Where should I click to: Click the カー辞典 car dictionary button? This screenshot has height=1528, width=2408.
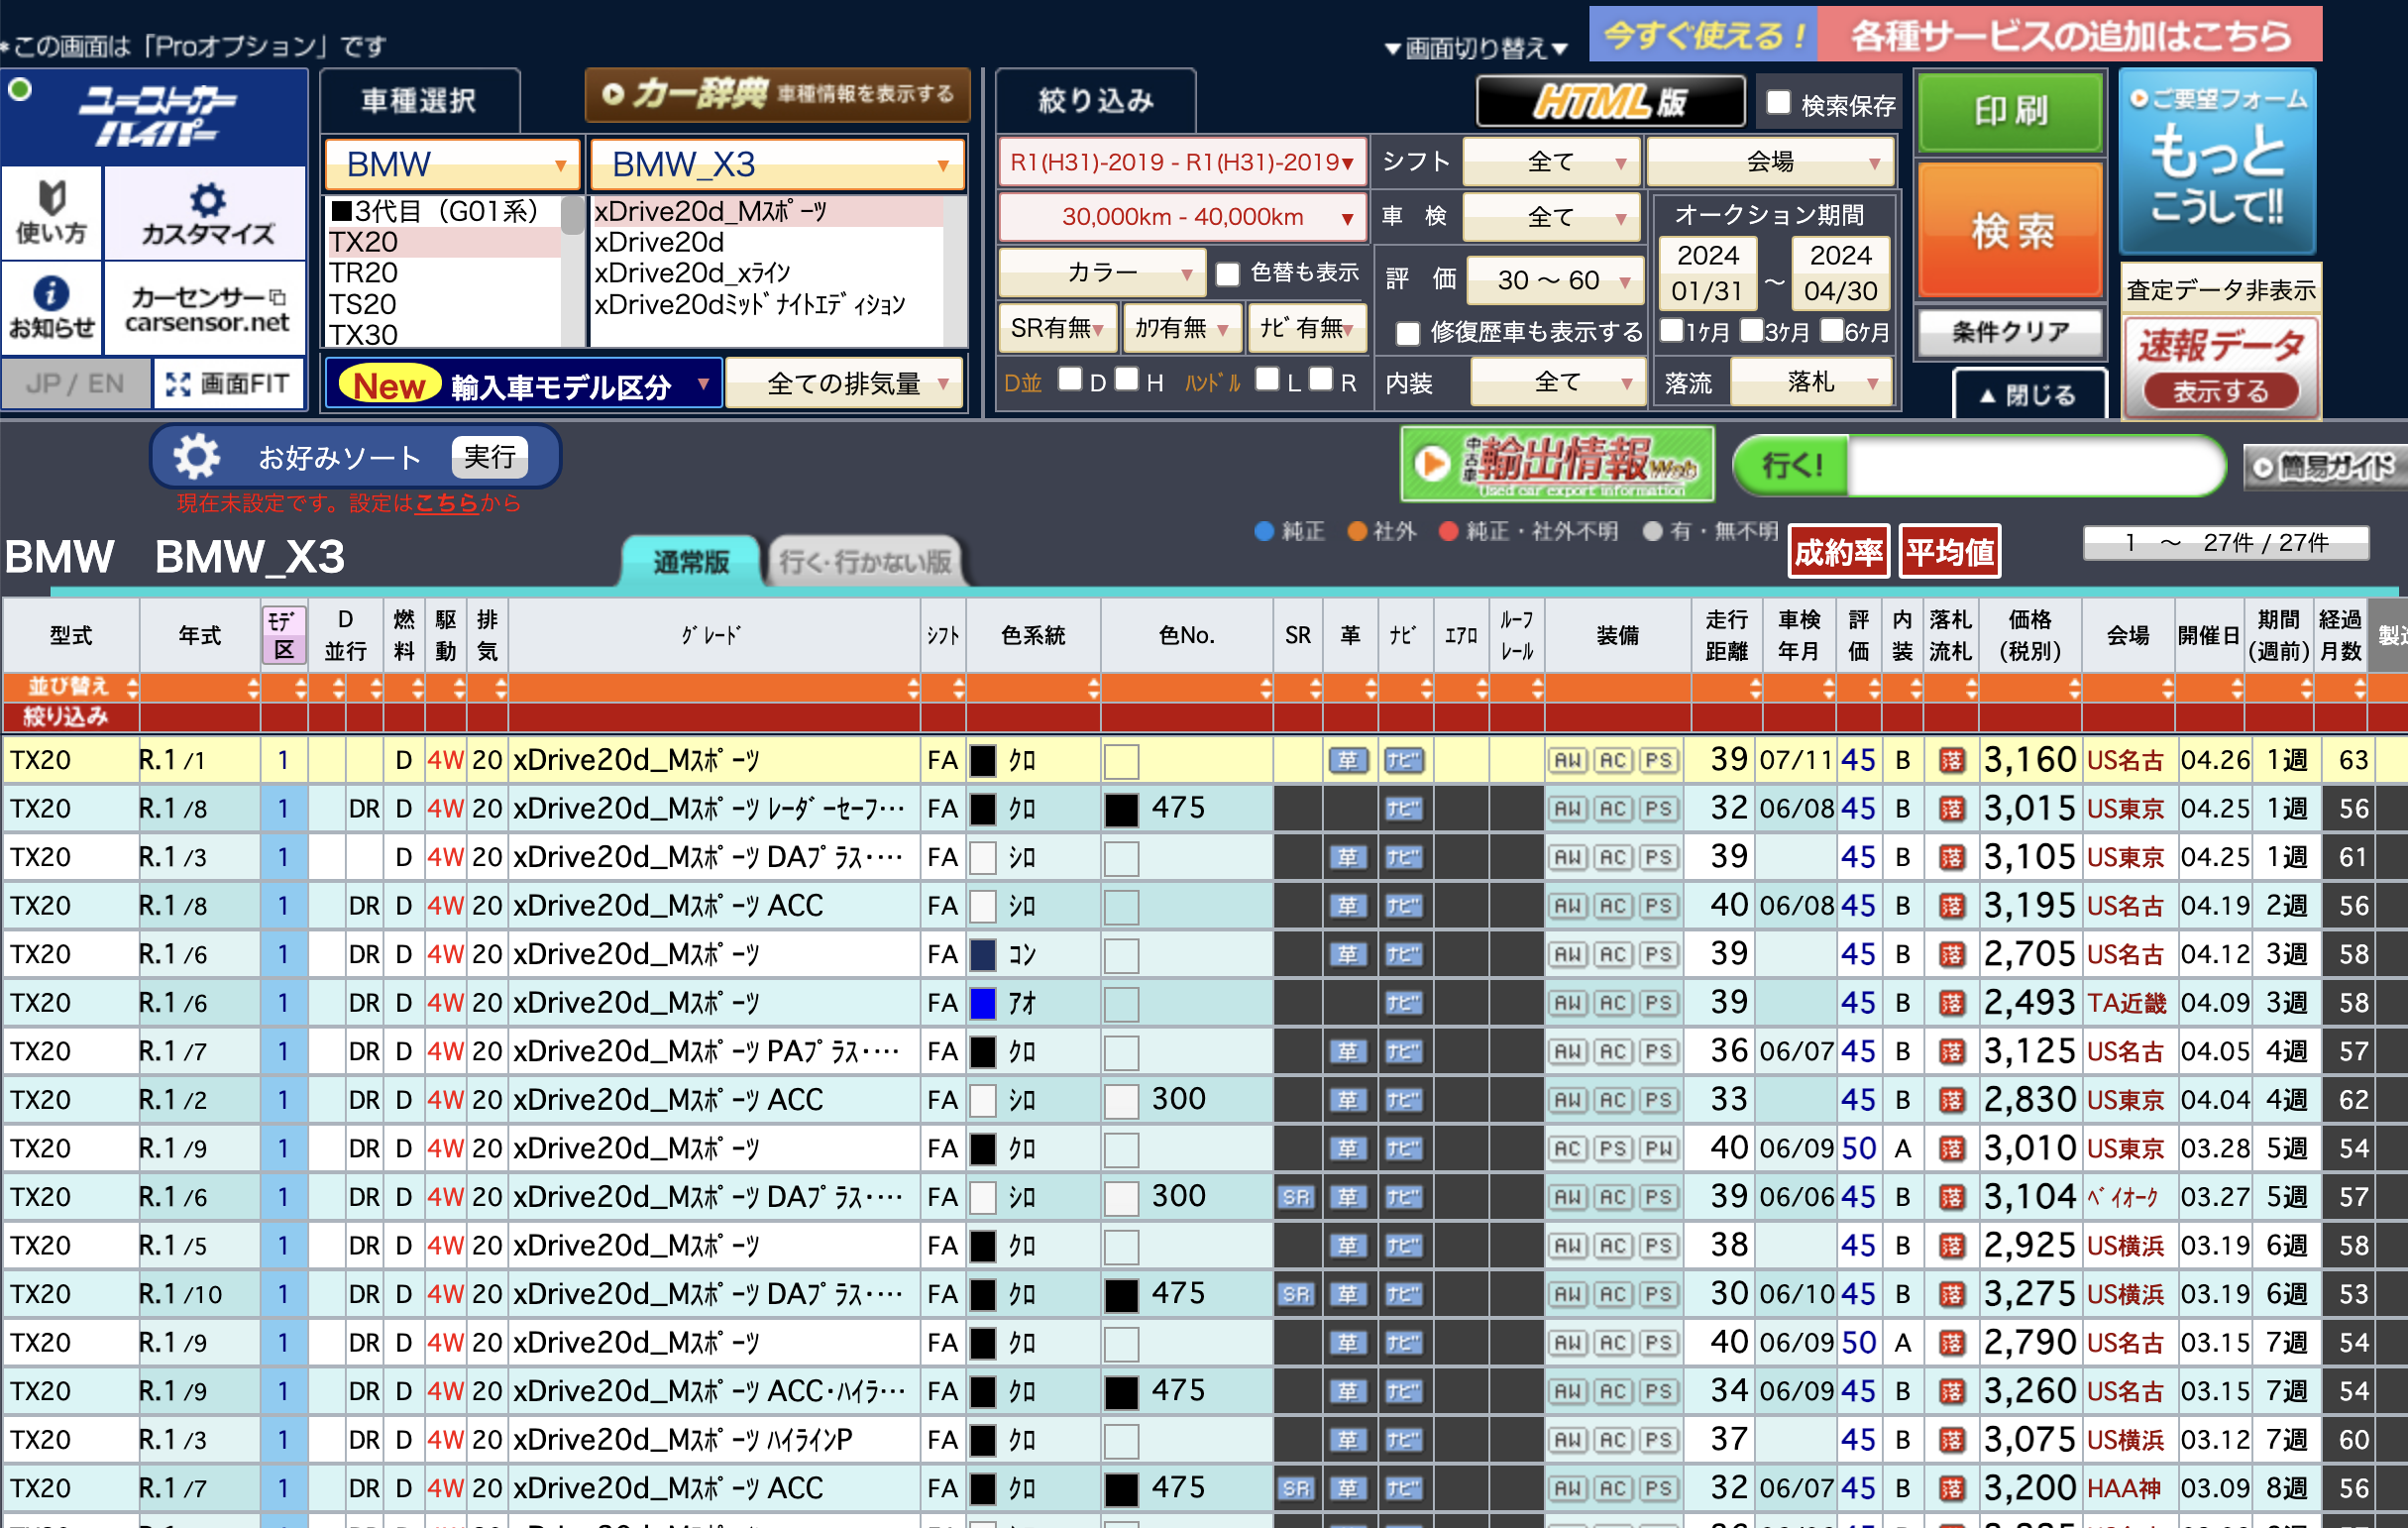coord(777,94)
